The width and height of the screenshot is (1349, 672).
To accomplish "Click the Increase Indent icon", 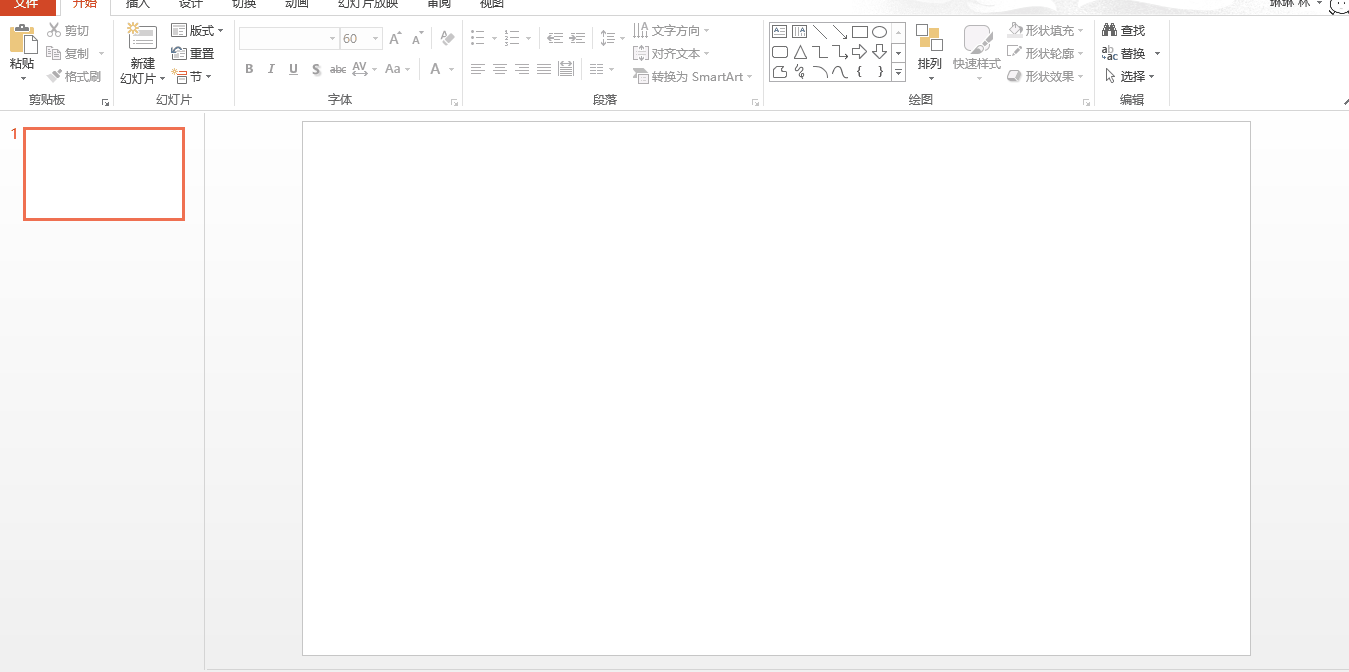I will tap(577, 39).
